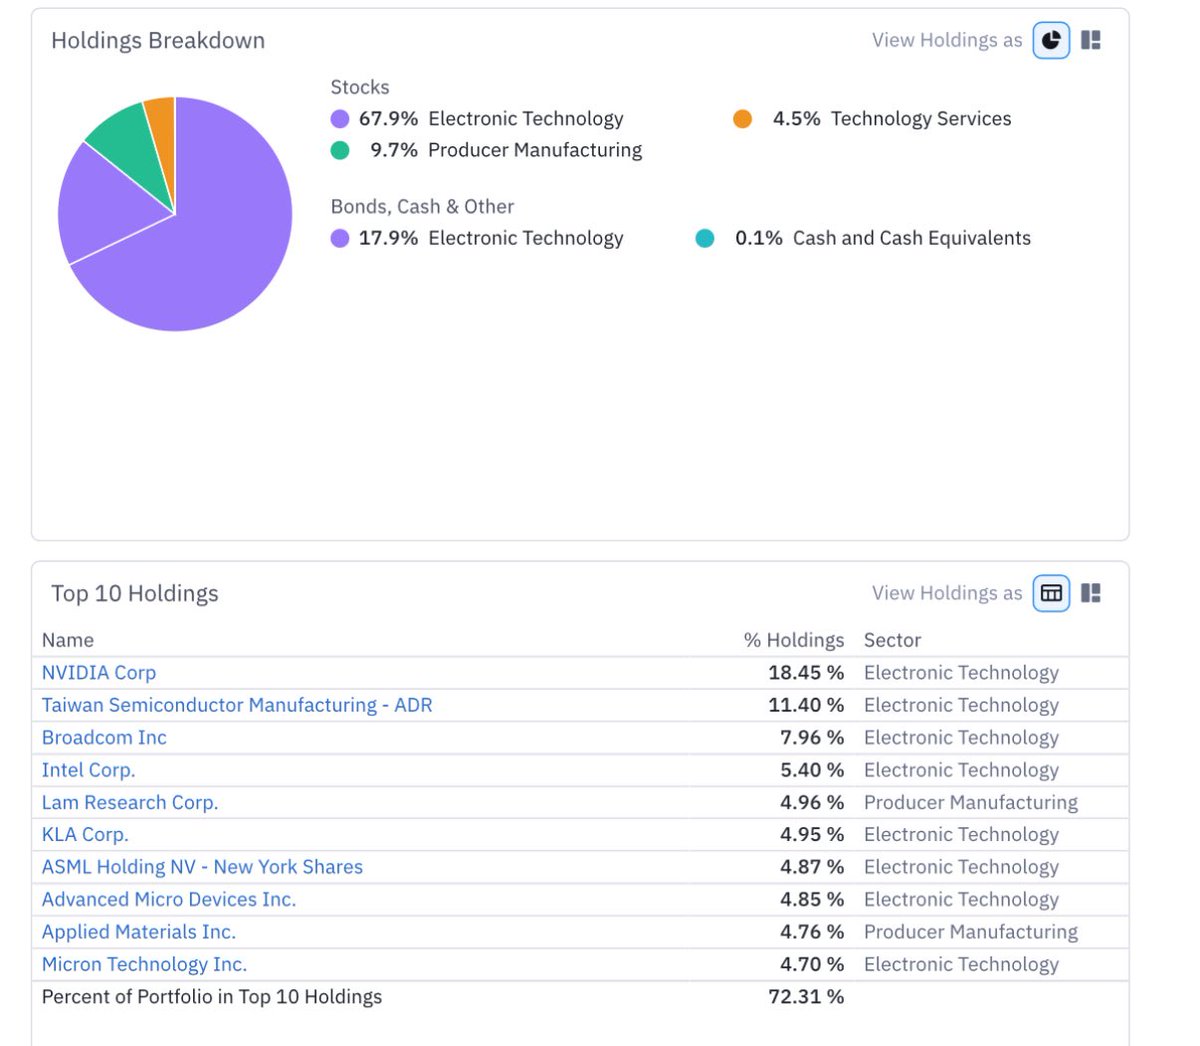
Task: Click purple swatch beside 67.9% Electronic Technology
Action: [340, 119]
